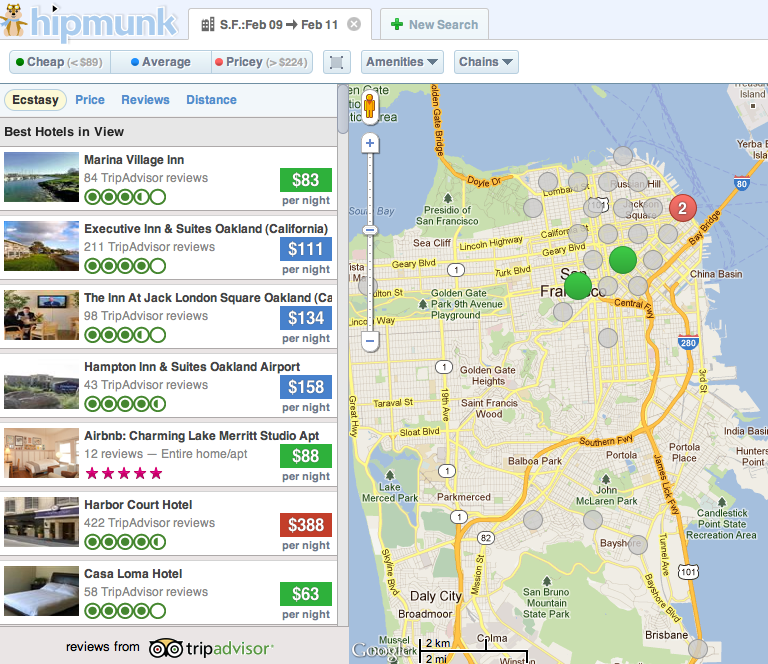
Task: Click the 422 TripAdvisor reviews text
Action: (149, 523)
